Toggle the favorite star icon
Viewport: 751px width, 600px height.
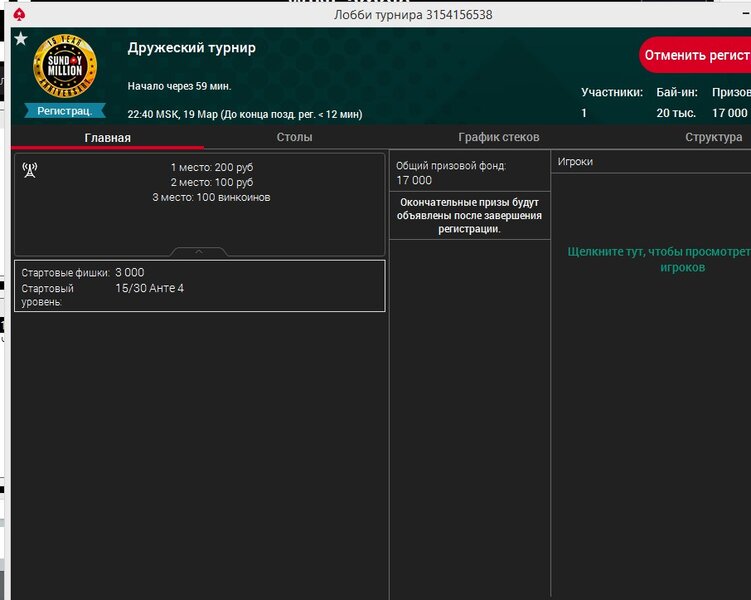[x=20, y=39]
